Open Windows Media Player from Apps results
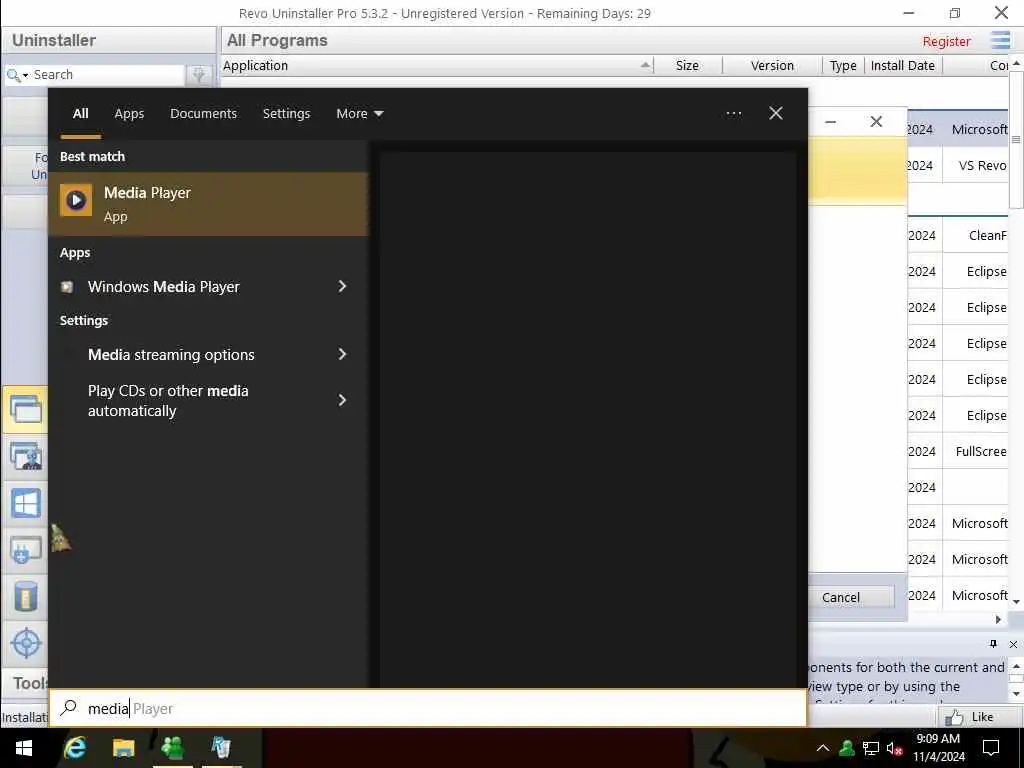The image size is (1024, 768). tap(163, 287)
